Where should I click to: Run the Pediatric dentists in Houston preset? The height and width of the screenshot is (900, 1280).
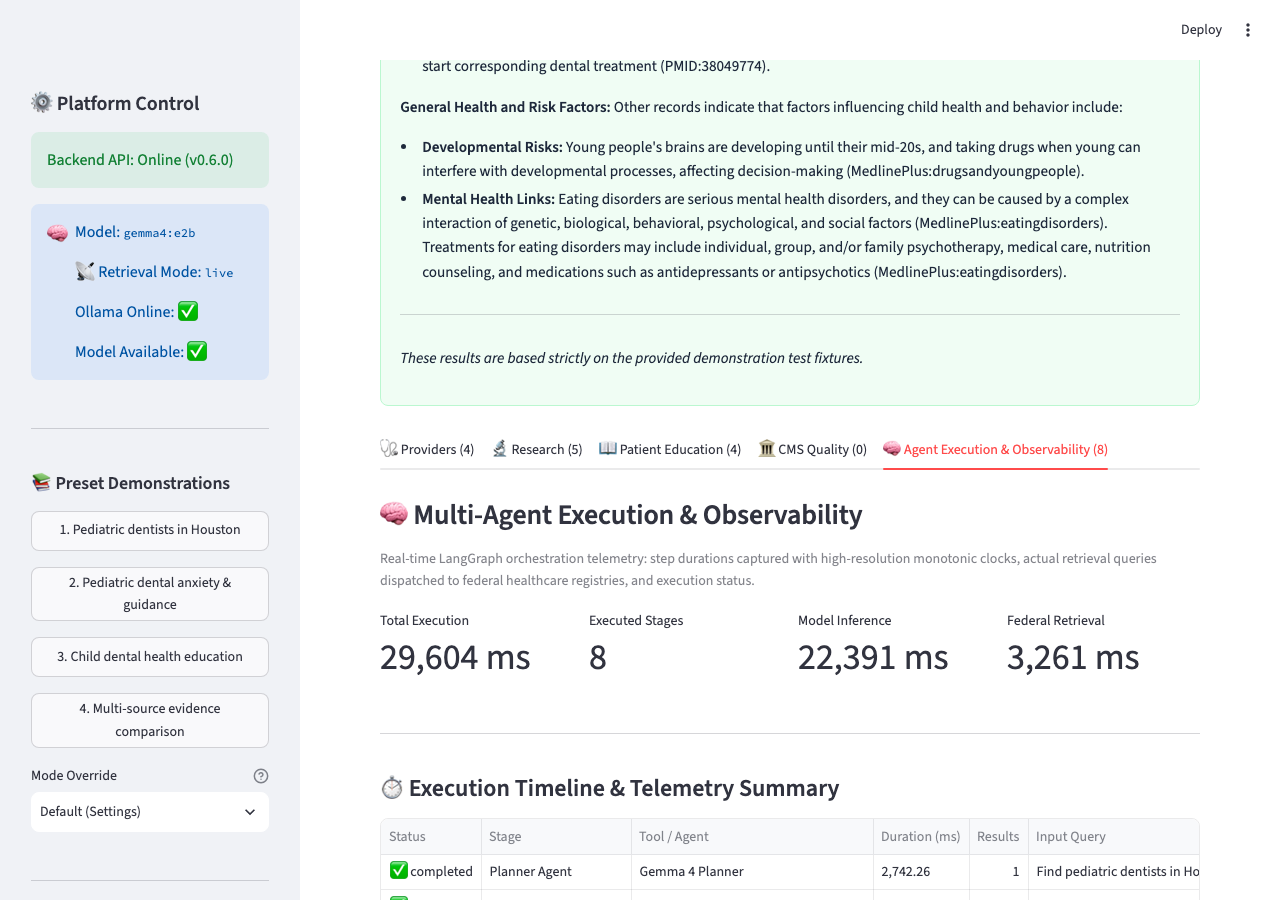click(x=150, y=530)
